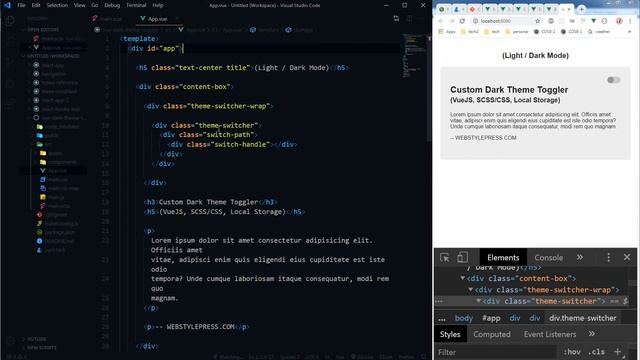Go forward in Chrome
Screen dimensions: 640x360
point(451,21)
